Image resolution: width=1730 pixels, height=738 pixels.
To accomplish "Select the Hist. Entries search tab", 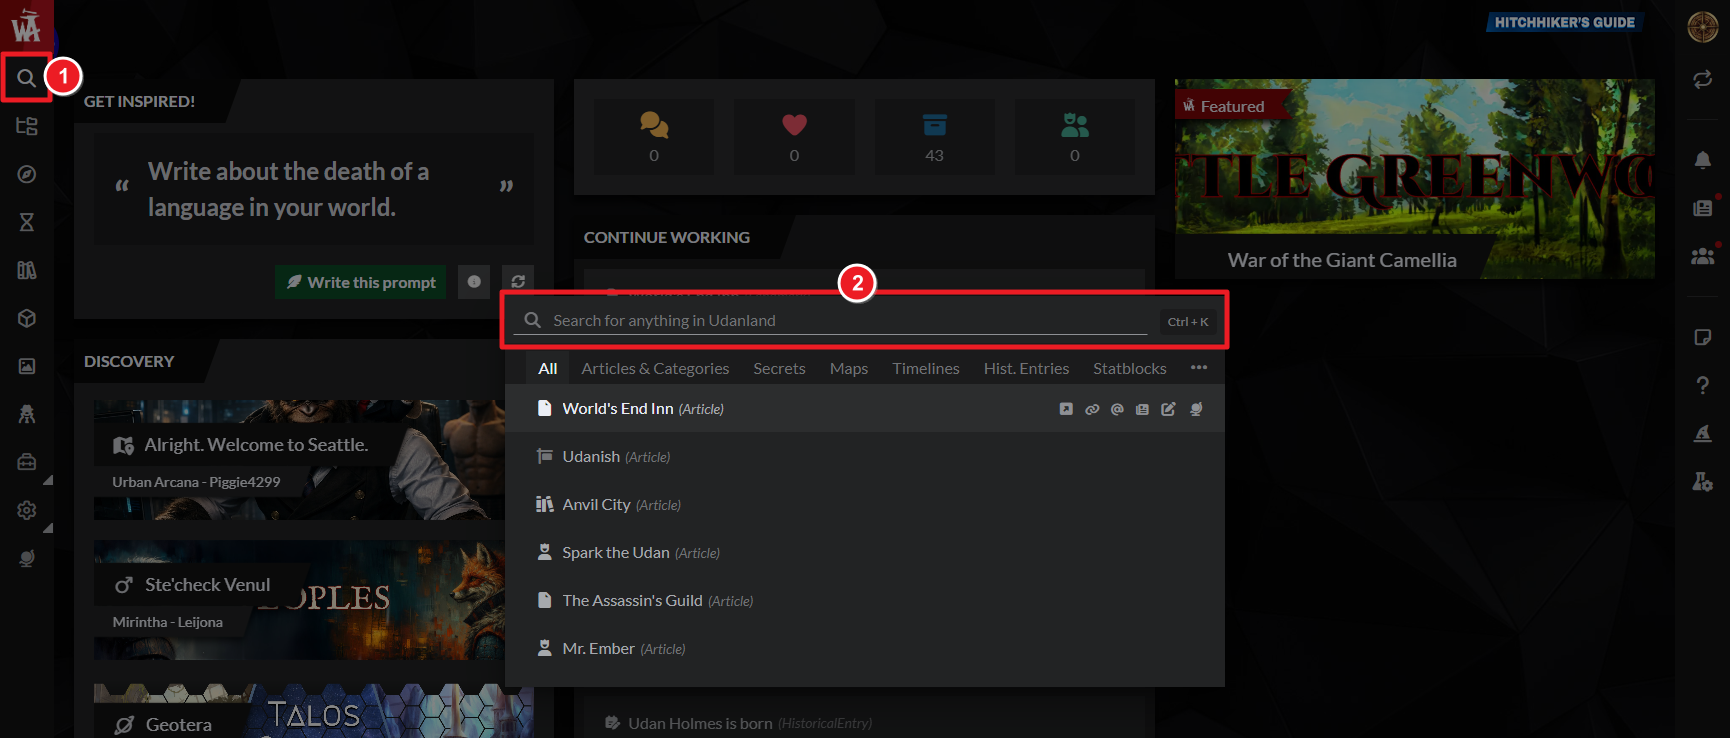I will [x=1026, y=369].
